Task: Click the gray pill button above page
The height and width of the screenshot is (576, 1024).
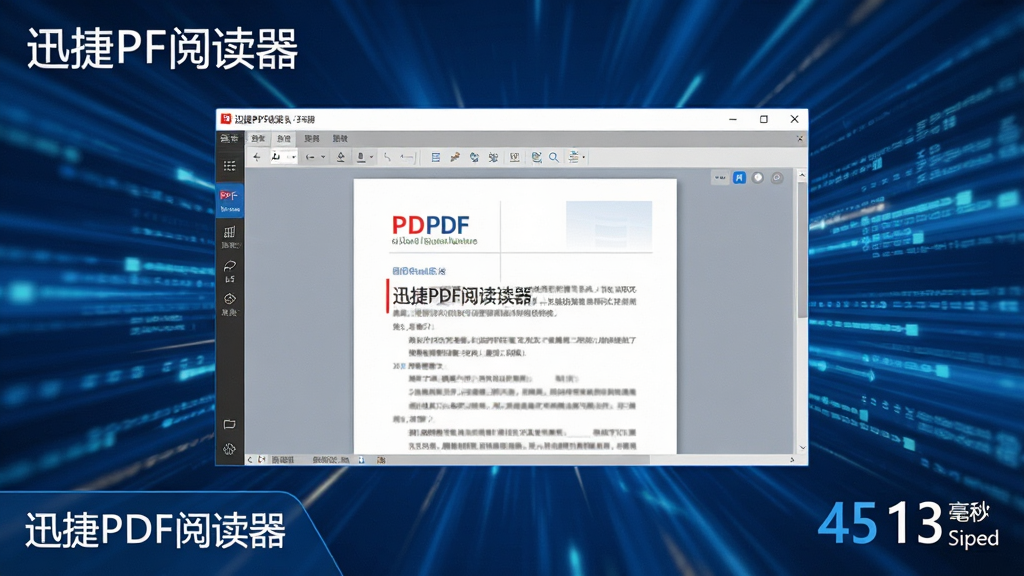Action: (720, 178)
